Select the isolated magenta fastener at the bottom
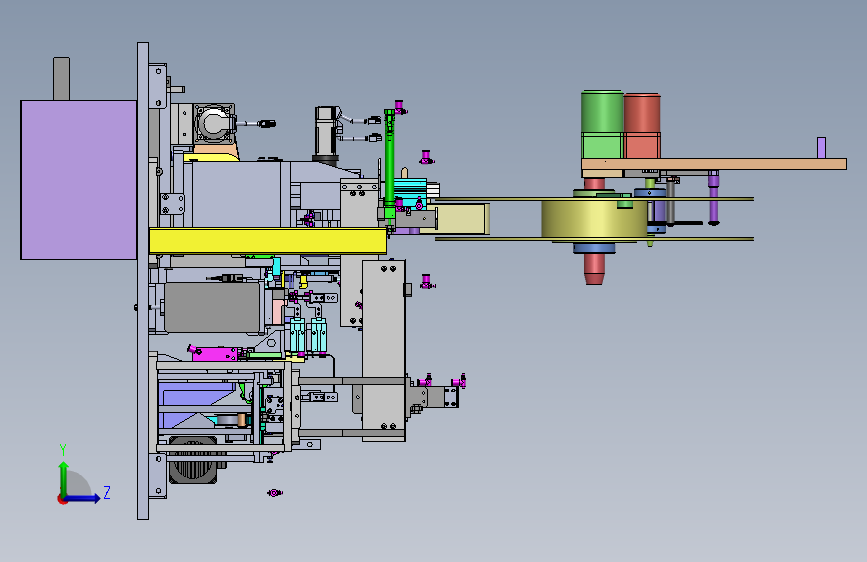Image resolution: width=867 pixels, height=562 pixels. point(274,492)
